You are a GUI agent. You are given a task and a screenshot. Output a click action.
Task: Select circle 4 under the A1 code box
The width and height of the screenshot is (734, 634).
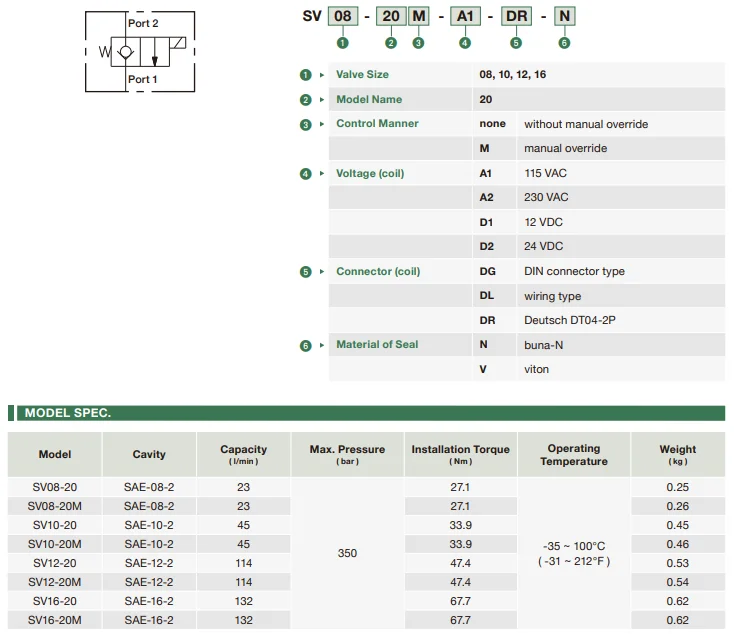(465, 43)
